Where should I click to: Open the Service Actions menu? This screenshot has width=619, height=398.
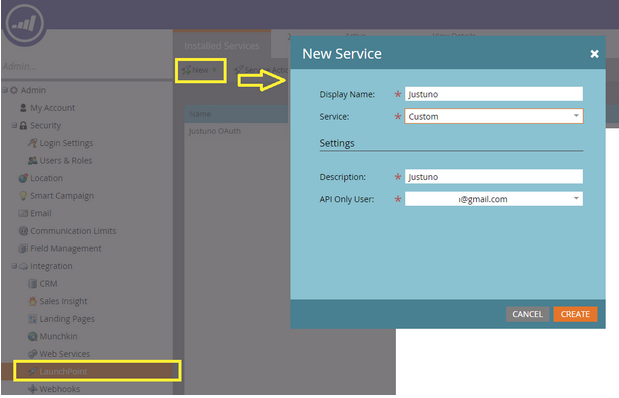(x=261, y=70)
